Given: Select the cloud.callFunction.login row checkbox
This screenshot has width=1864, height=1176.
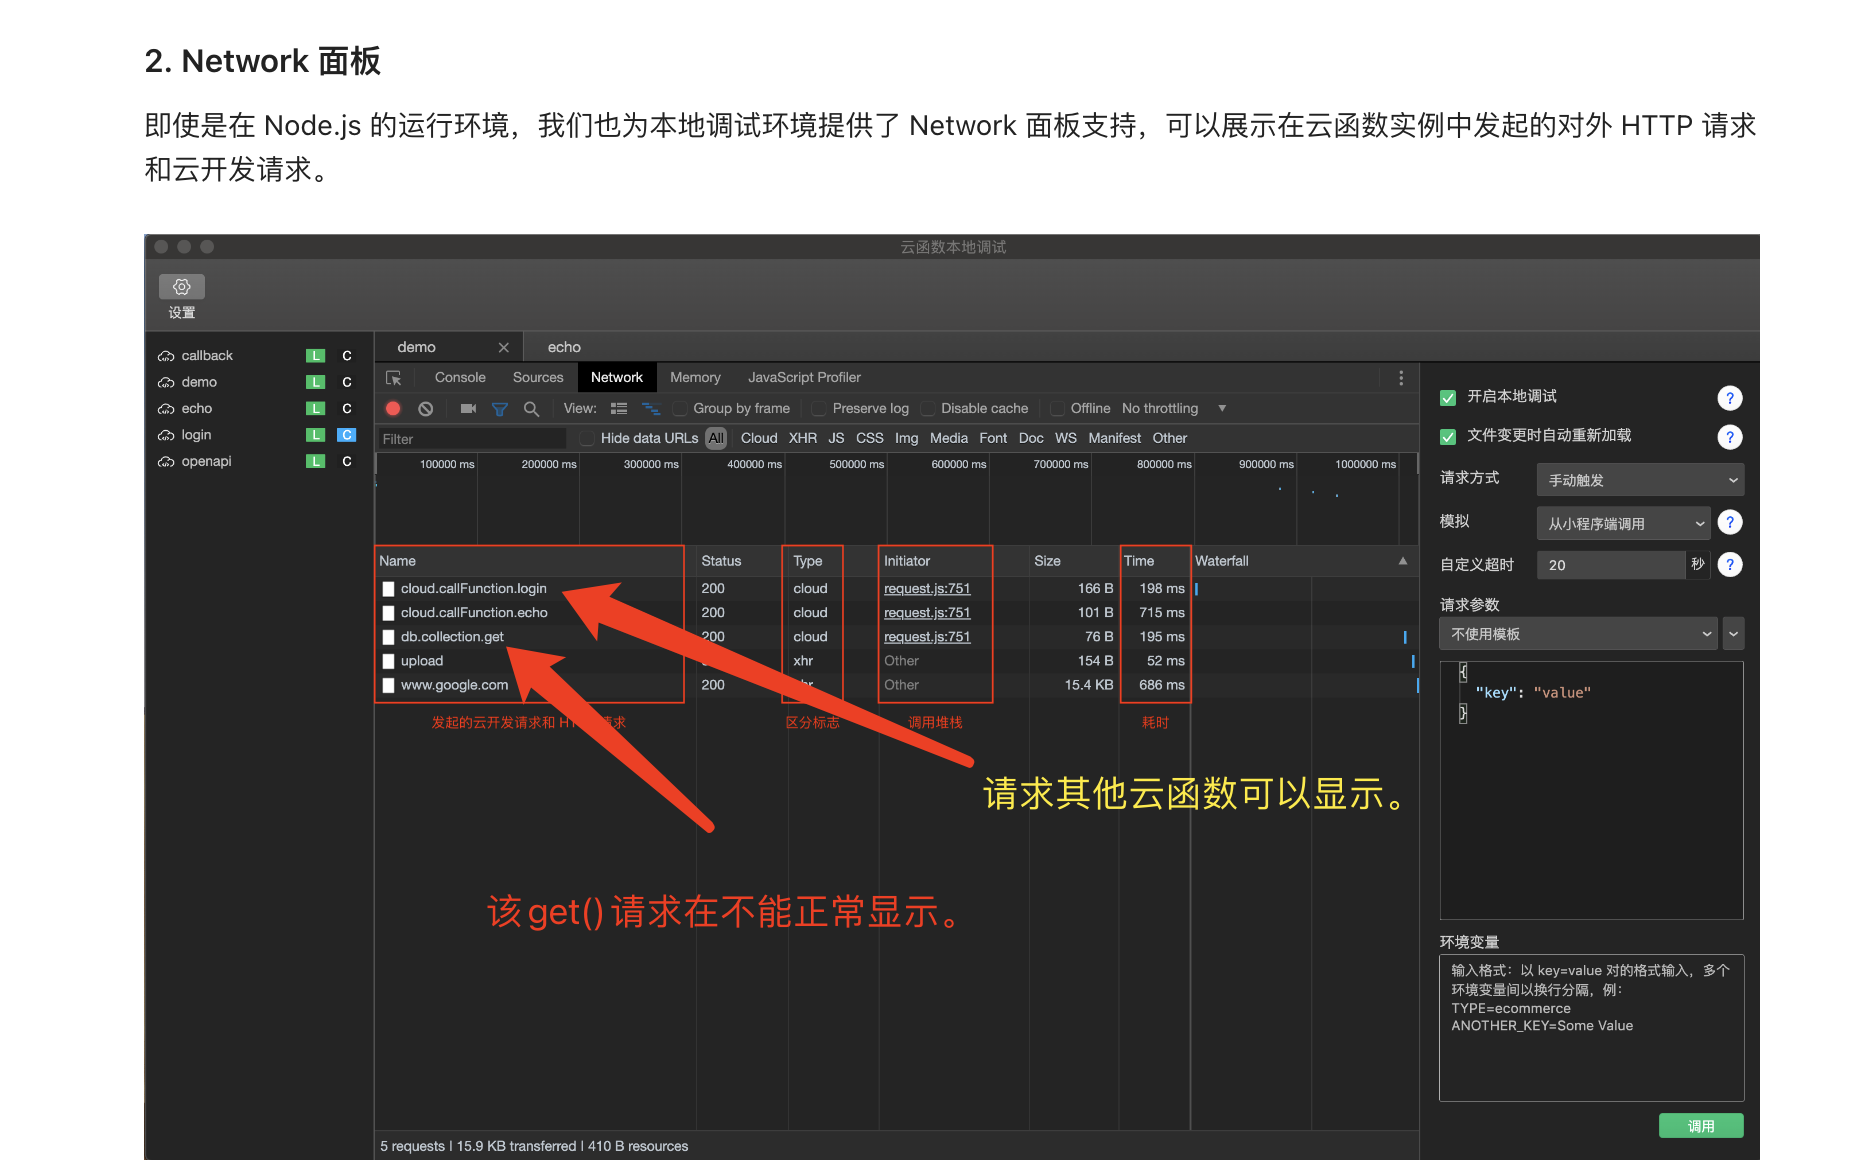Looking at the screenshot, I should click(x=388, y=589).
